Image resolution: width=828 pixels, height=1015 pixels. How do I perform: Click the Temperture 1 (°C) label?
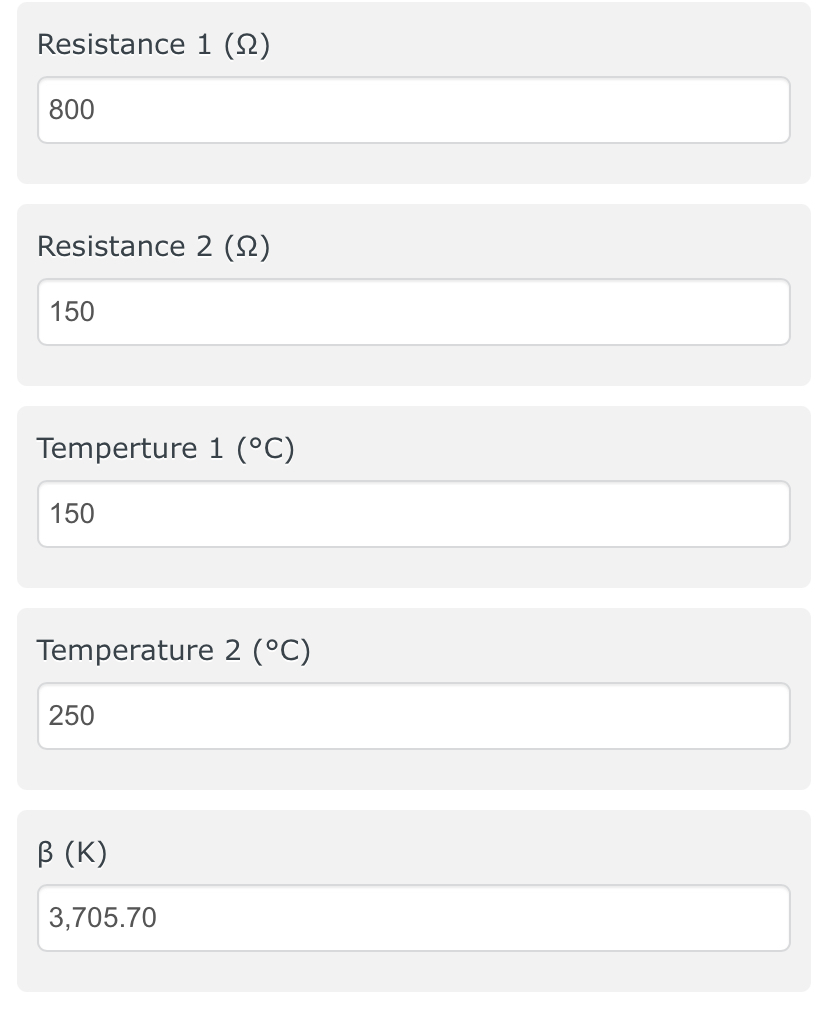(x=167, y=448)
